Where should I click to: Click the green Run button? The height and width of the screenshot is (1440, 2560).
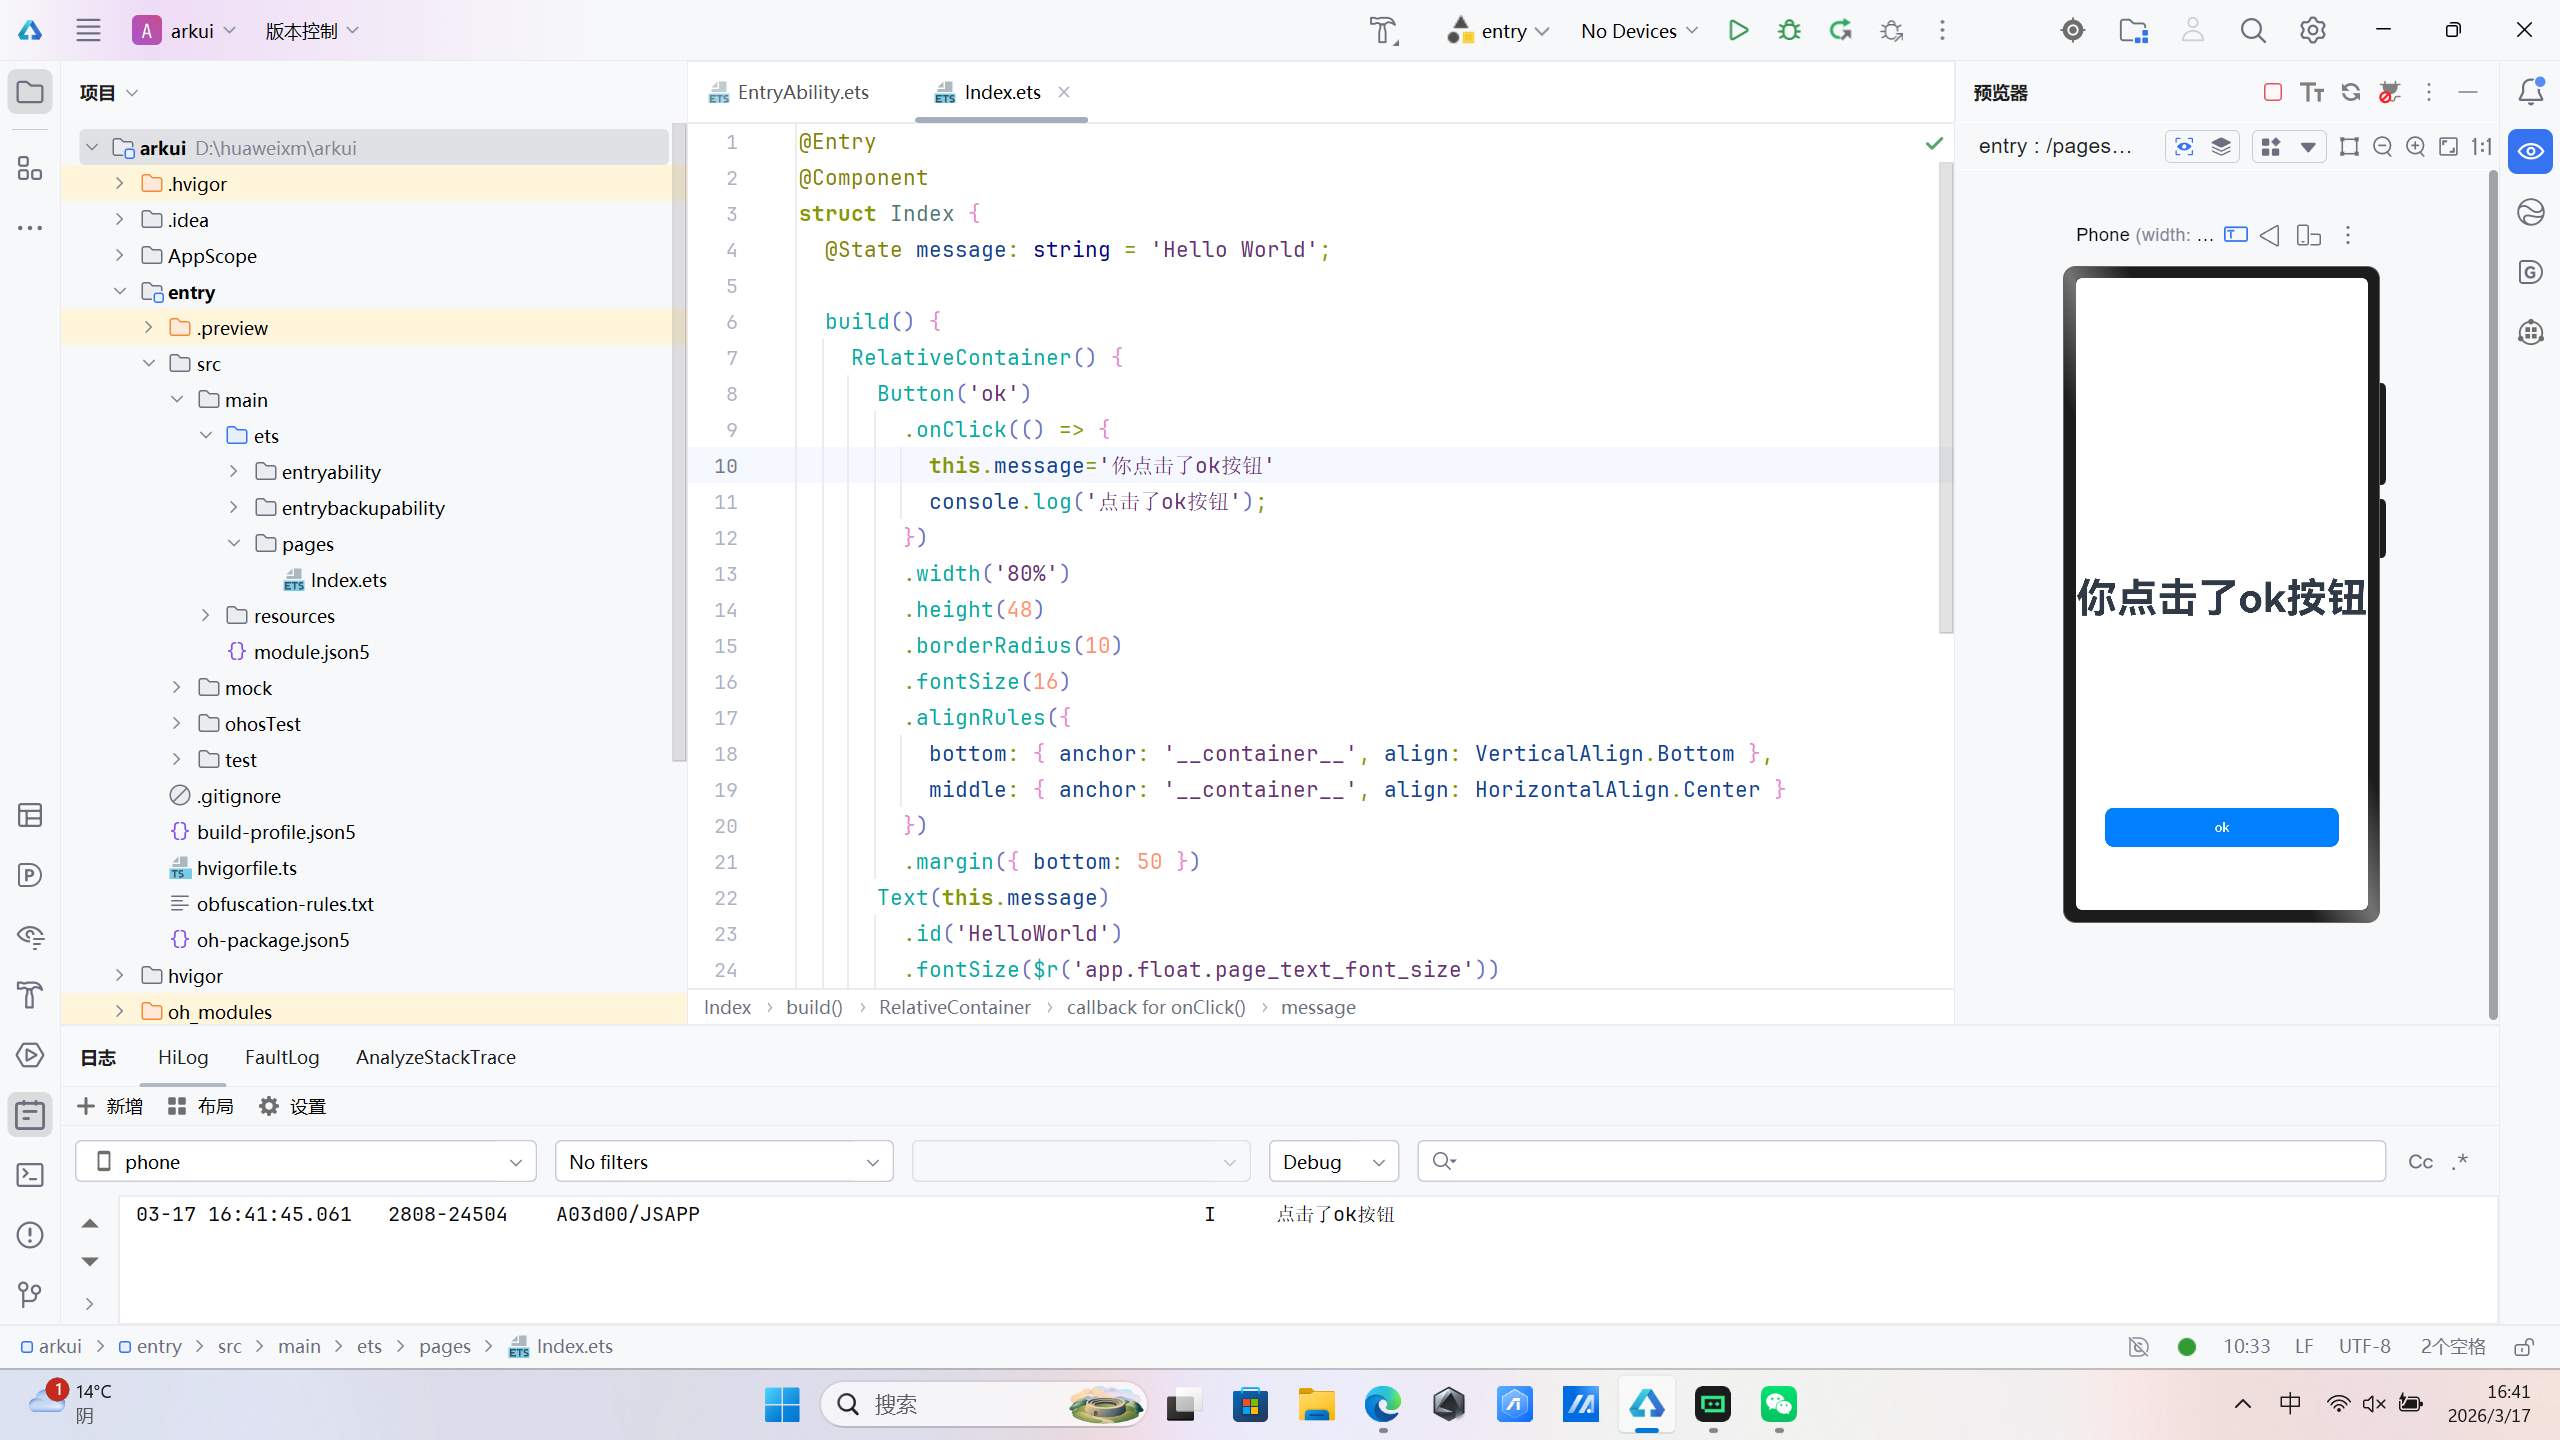tap(1738, 30)
